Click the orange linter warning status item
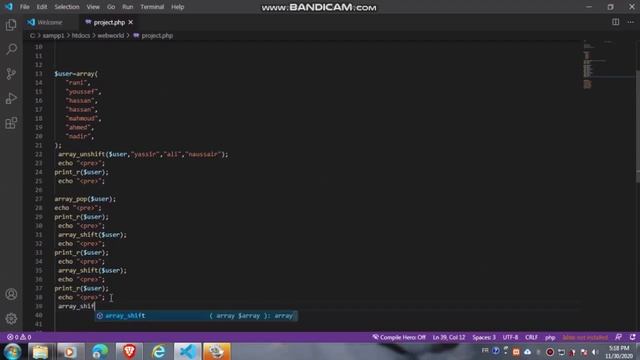 click(585, 337)
